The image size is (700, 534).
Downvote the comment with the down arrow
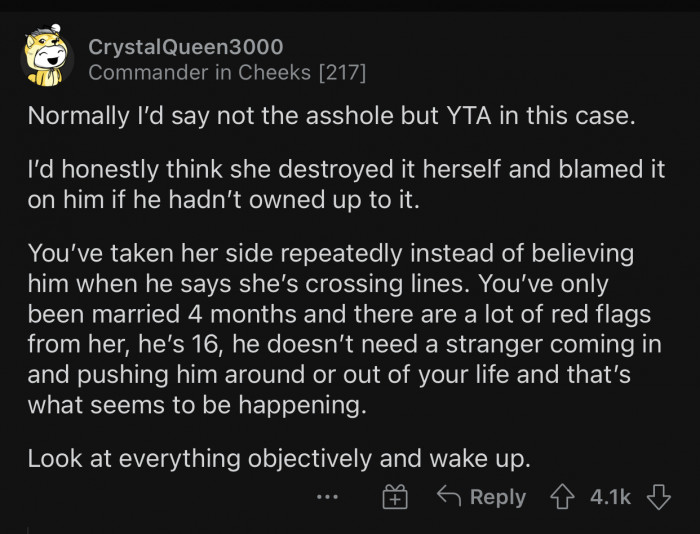[x=658, y=497]
